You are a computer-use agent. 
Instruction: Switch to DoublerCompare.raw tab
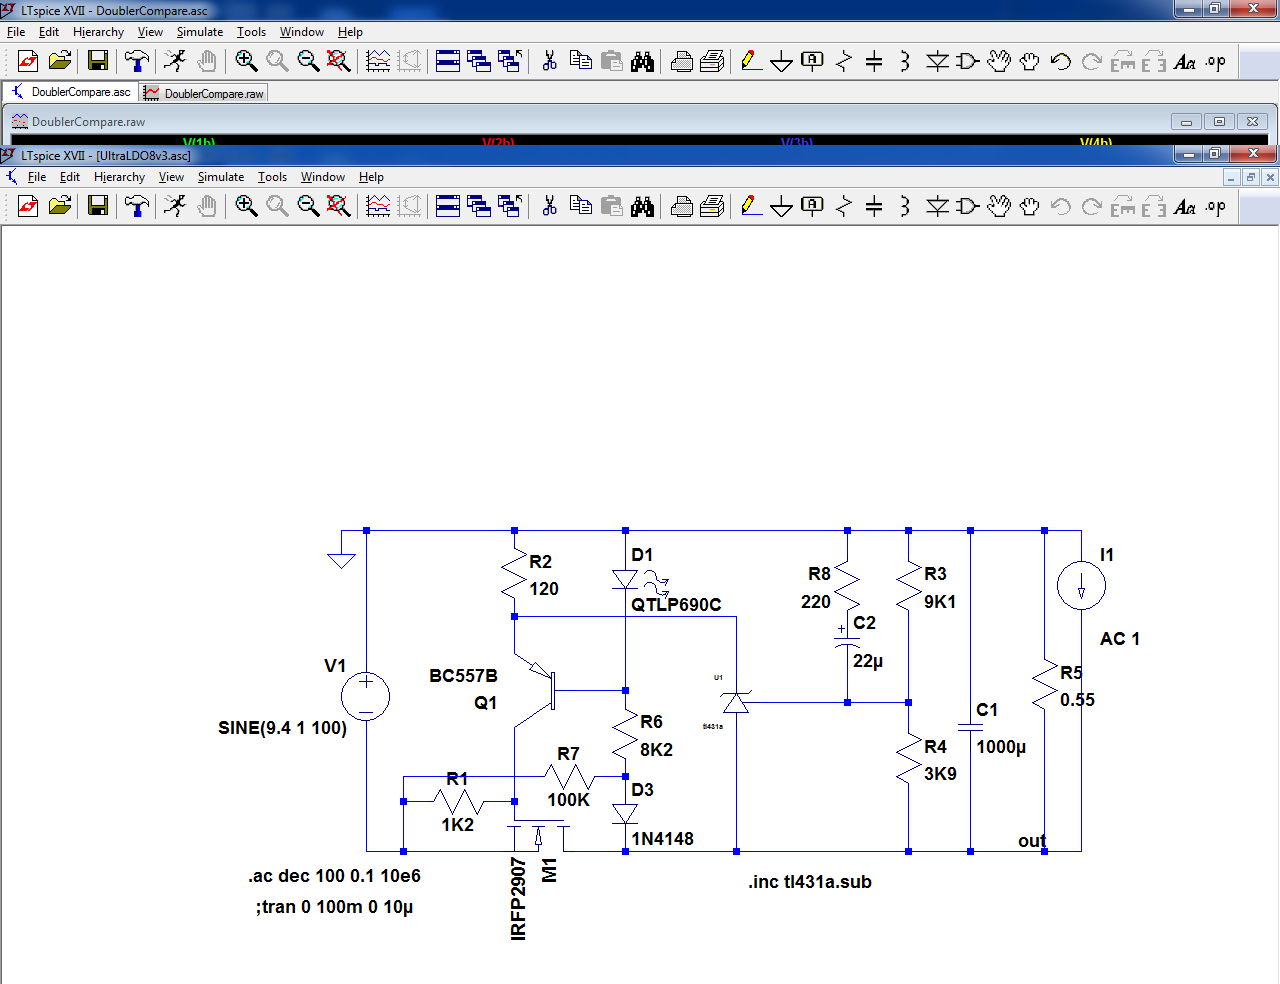pos(203,93)
